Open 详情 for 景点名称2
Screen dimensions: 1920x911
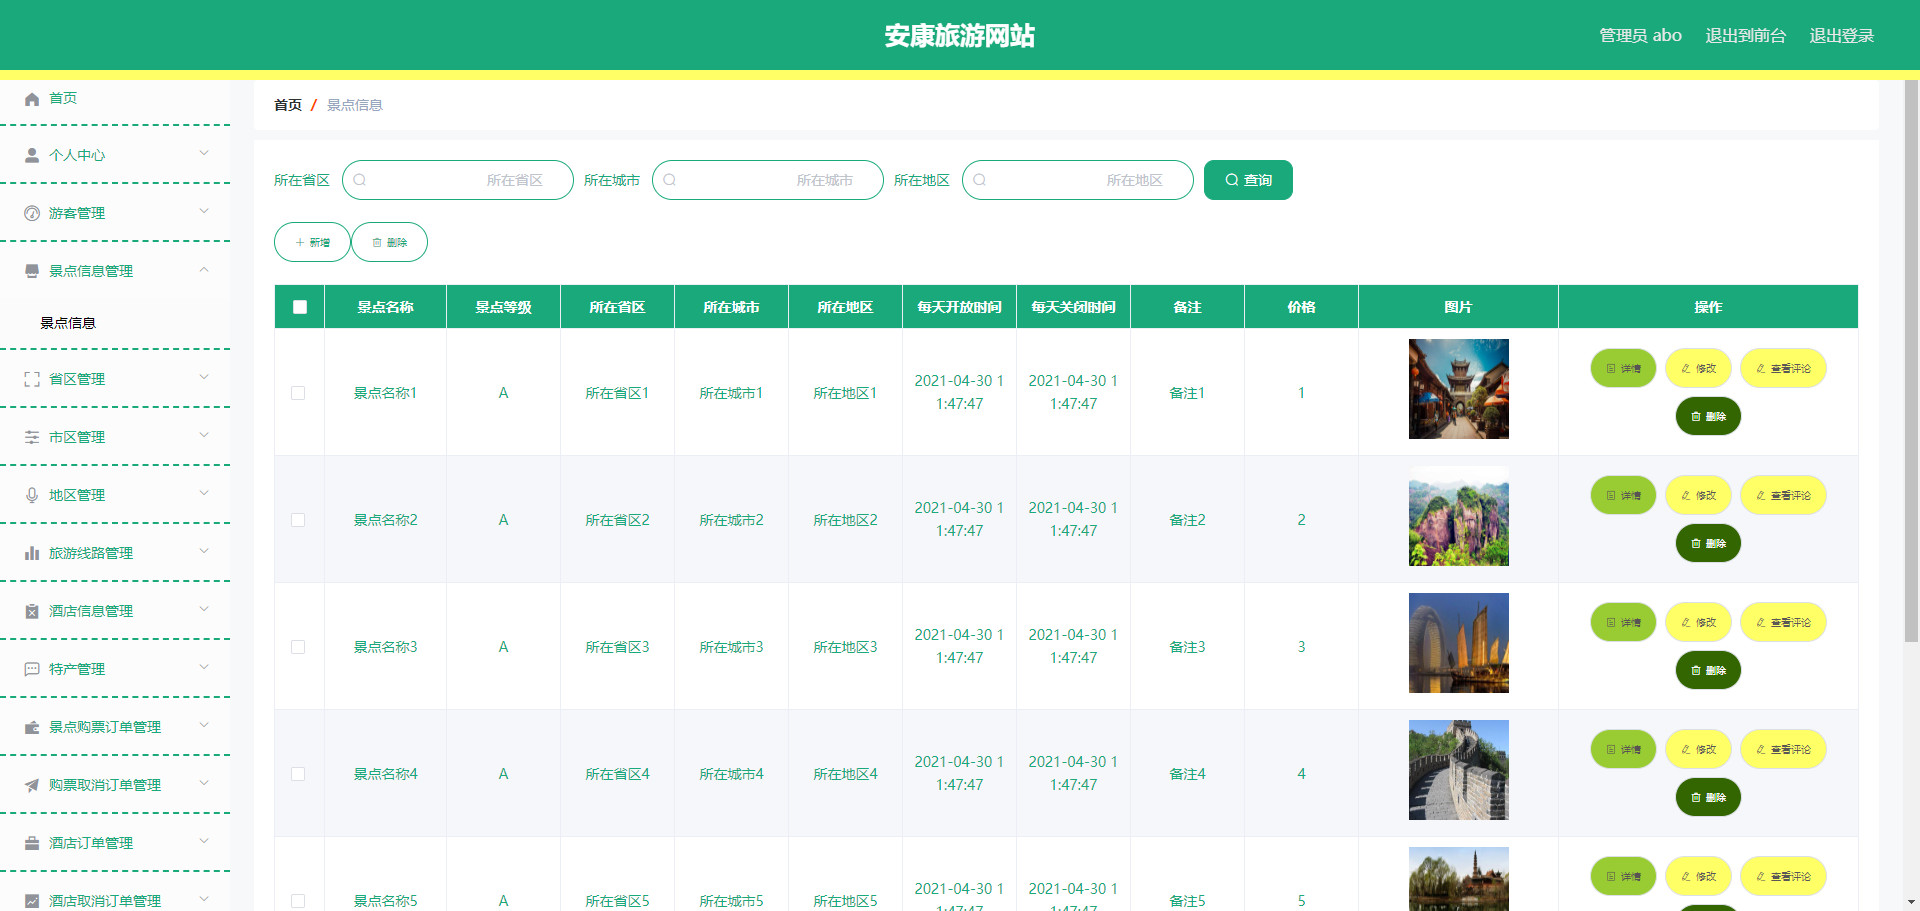(1623, 495)
